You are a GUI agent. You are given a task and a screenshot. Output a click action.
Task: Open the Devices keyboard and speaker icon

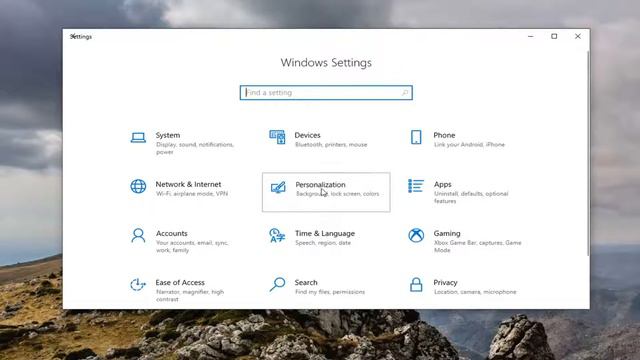click(277, 137)
